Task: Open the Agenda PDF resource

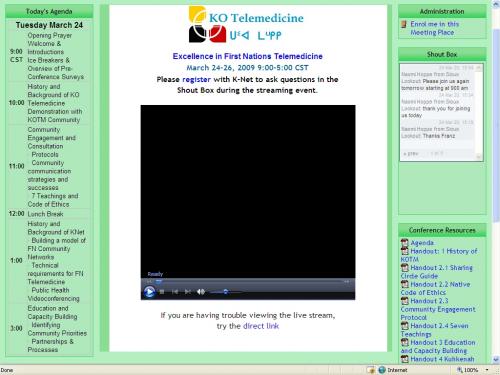Action: tap(422, 243)
